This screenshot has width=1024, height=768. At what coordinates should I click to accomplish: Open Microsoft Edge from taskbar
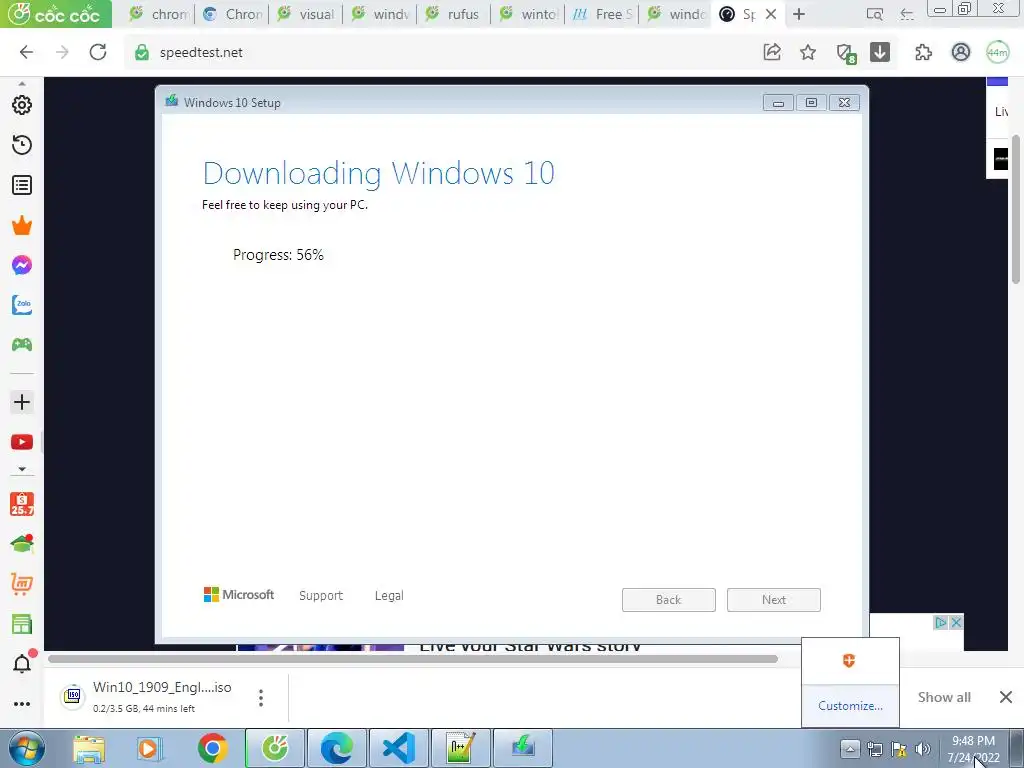coord(337,748)
